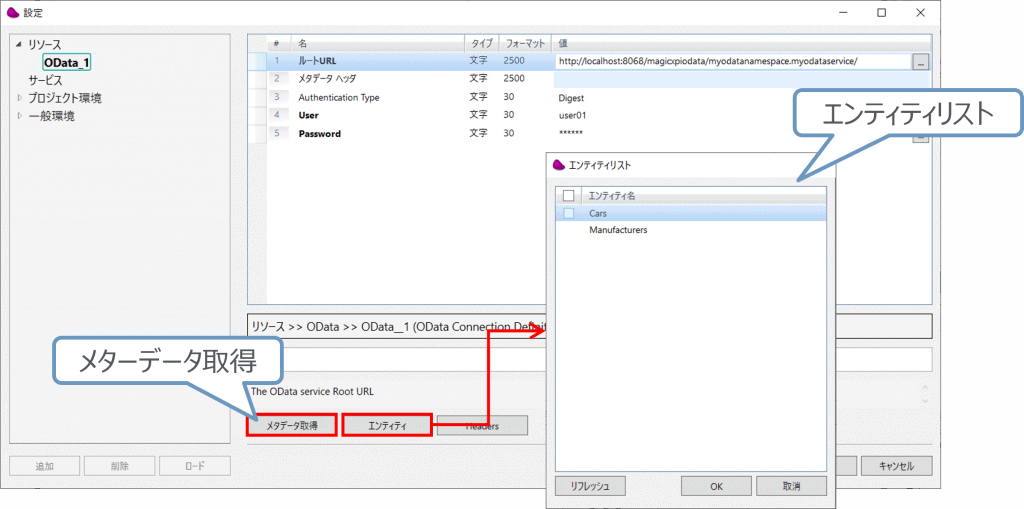
Task: Open the エンティティ button
Action: (387, 426)
